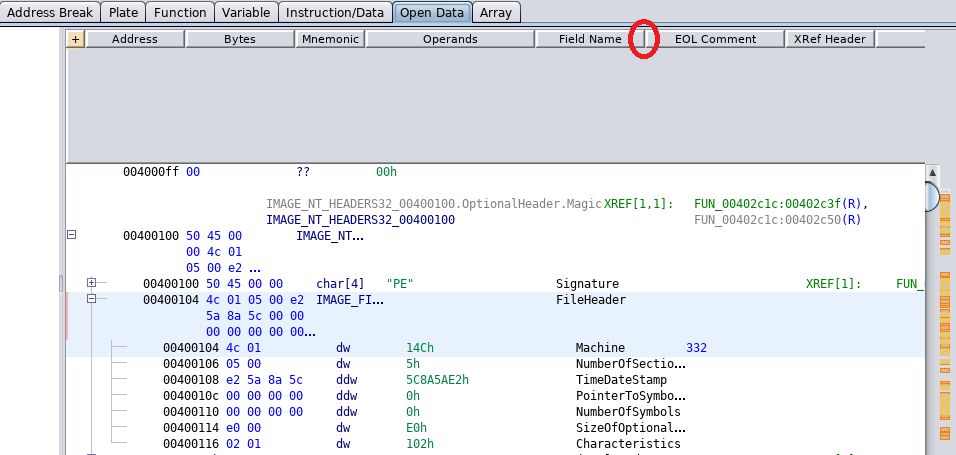Select the Bytes field header
The width and height of the screenshot is (956, 455).
click(240, 39)
